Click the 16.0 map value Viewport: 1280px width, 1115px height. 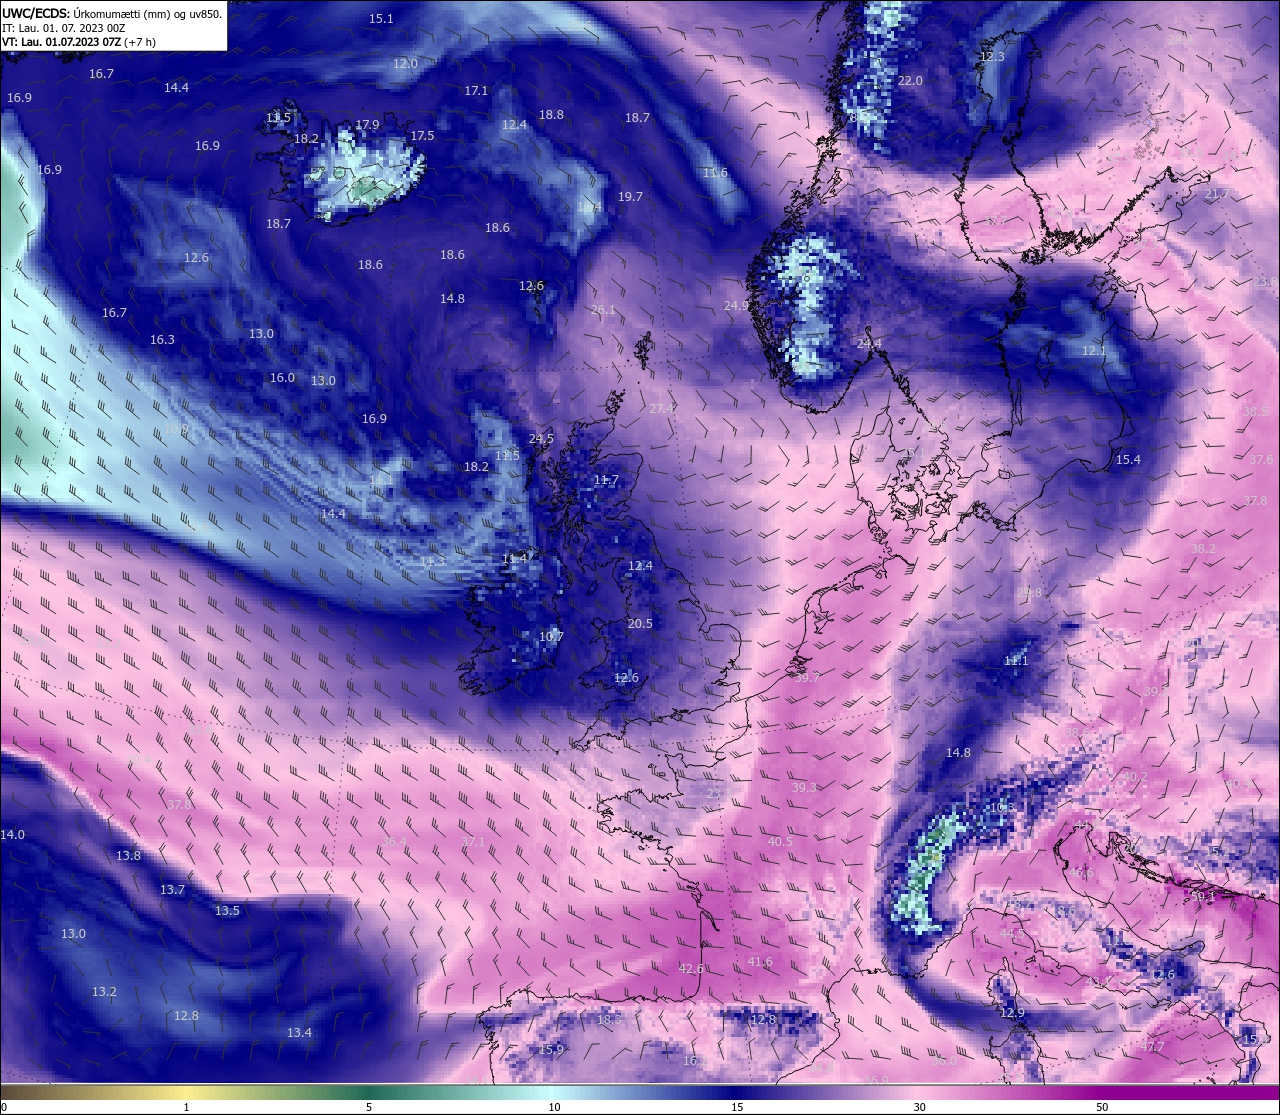tap(282, 378)
